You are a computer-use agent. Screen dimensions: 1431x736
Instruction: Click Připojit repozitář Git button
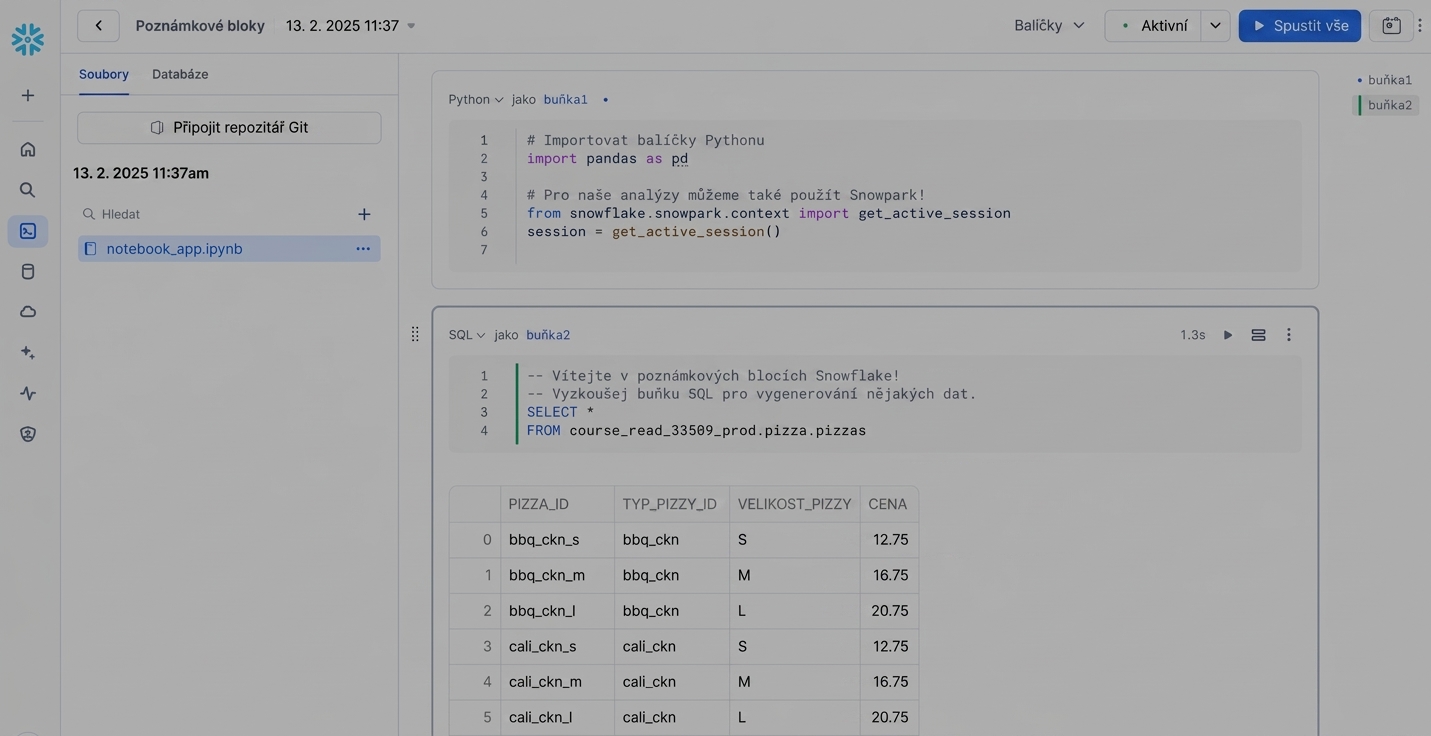tap(229, 127)
